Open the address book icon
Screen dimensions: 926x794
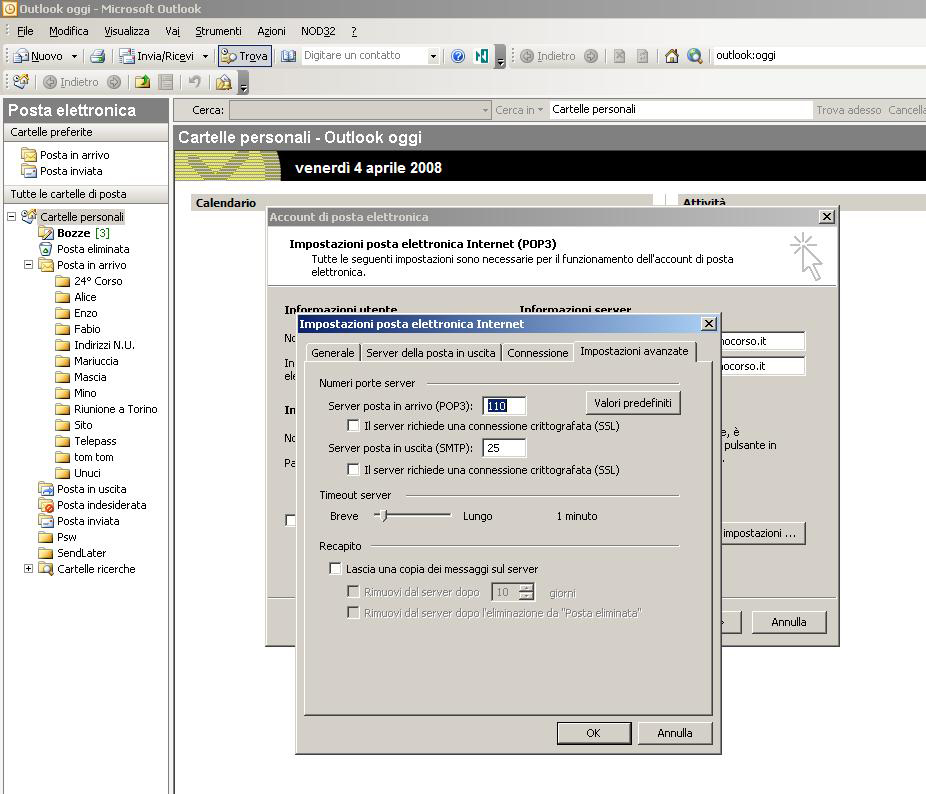[288, 56]
